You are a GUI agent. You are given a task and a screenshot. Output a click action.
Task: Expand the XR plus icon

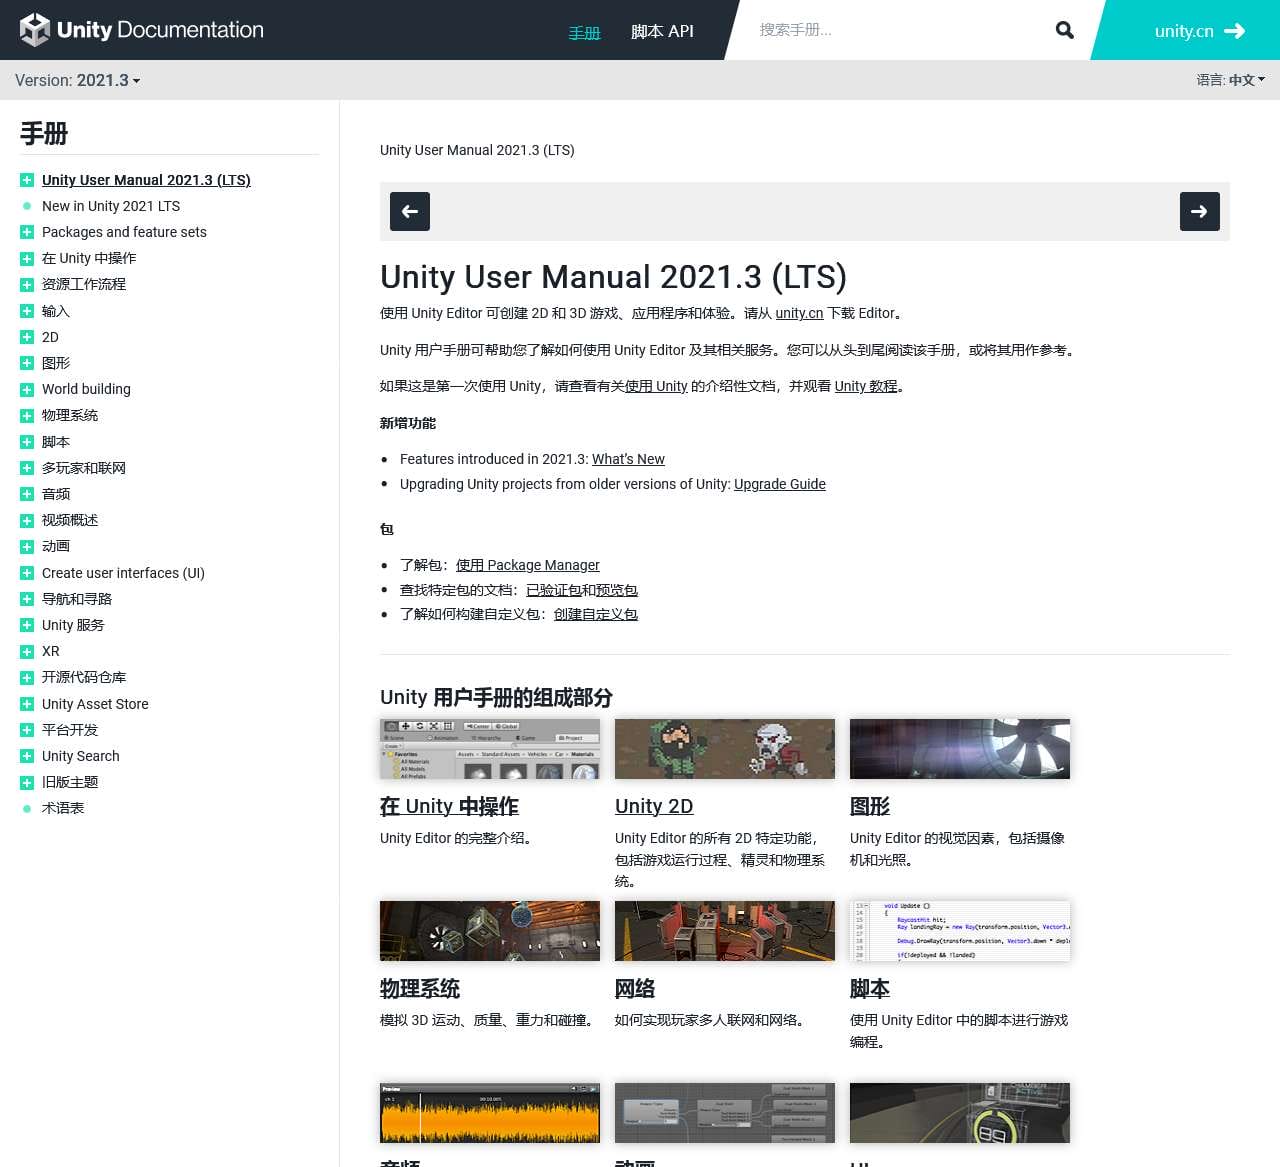(27, 651)
